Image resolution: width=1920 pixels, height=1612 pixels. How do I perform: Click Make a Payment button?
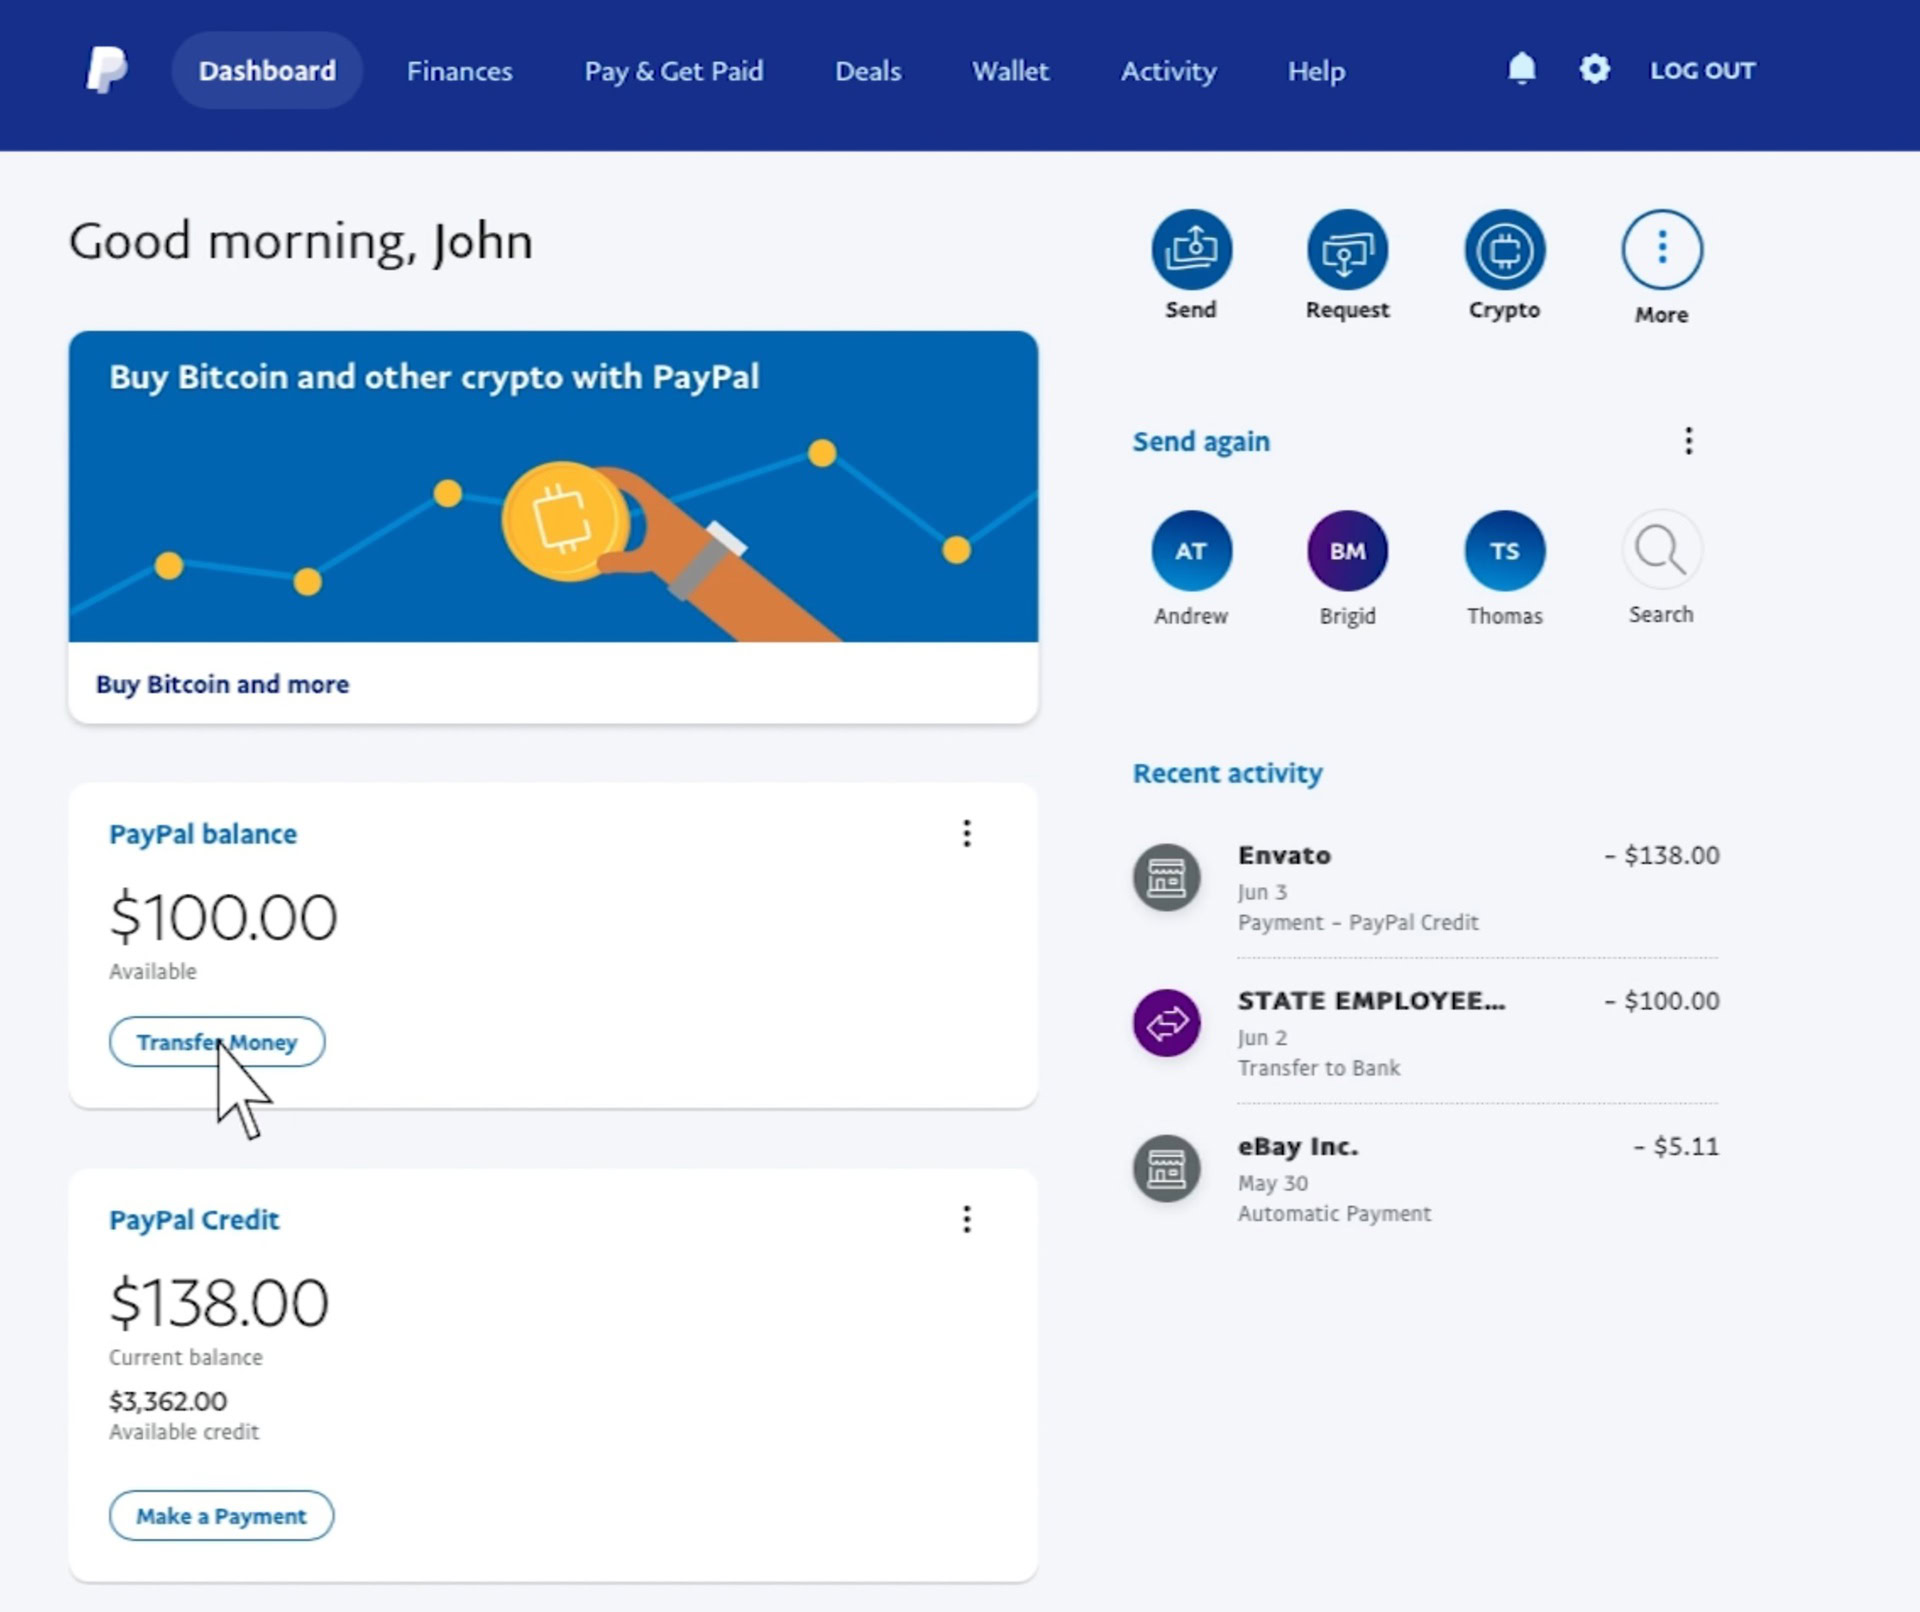[x=221, y=1516]
